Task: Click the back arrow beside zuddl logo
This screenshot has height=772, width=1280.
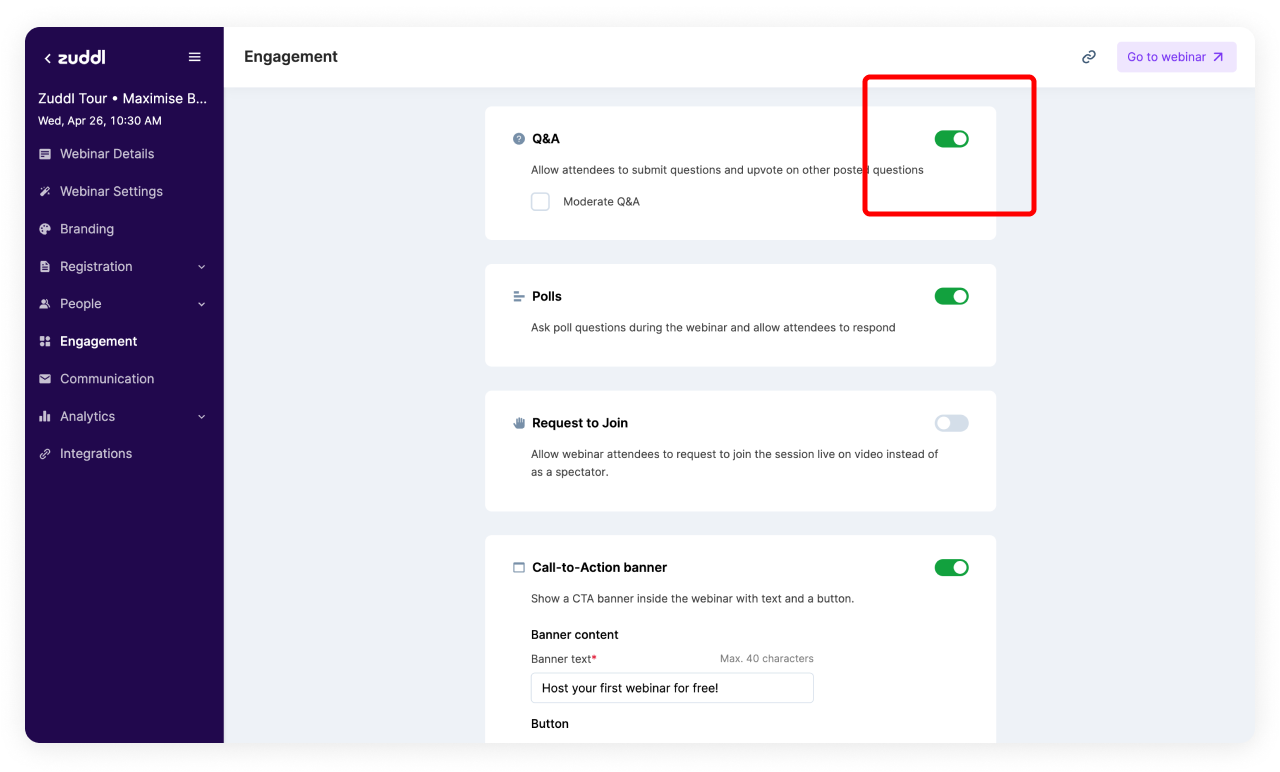Action: 47,58
